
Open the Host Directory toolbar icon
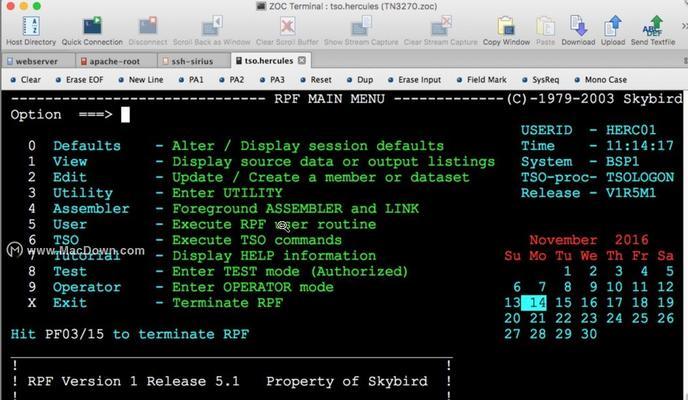[x=31, y=26]
